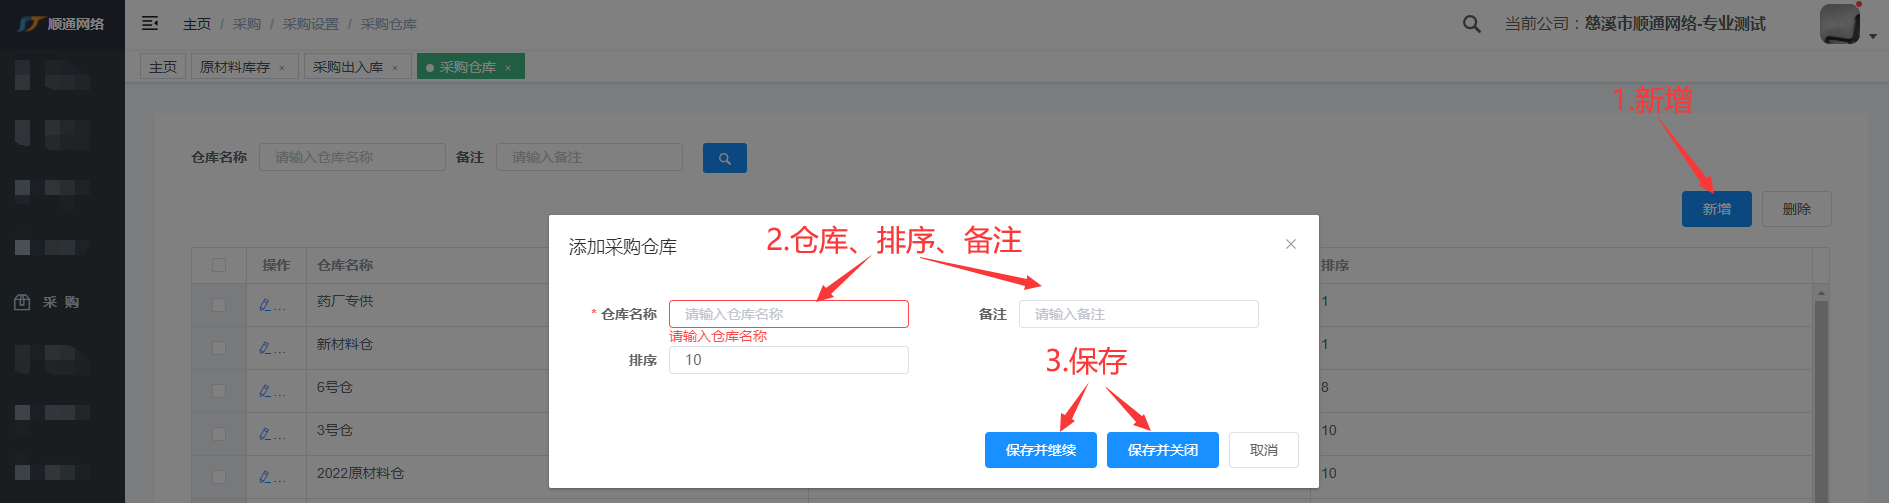1889x503 pixels.
Task: Click the 保存并继续 button
Action: (1040, 450)
